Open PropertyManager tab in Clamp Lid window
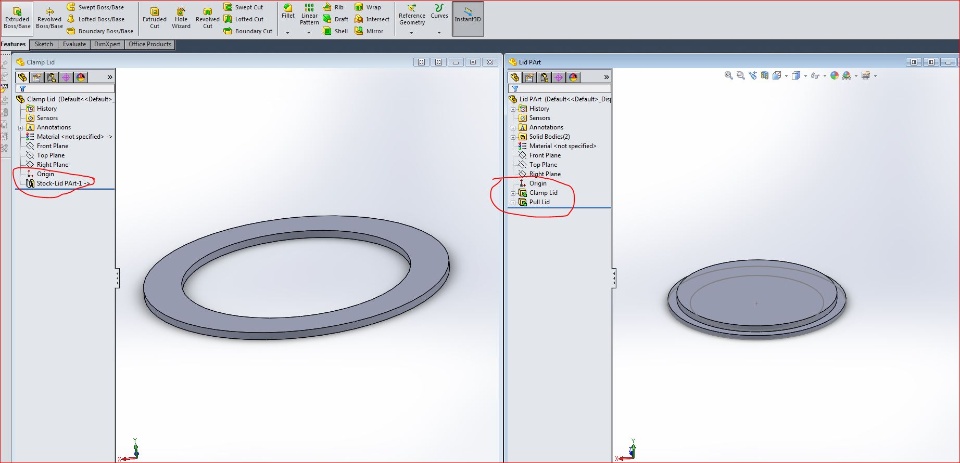Viewport: 960px width, 463px height. click(37, 77)
